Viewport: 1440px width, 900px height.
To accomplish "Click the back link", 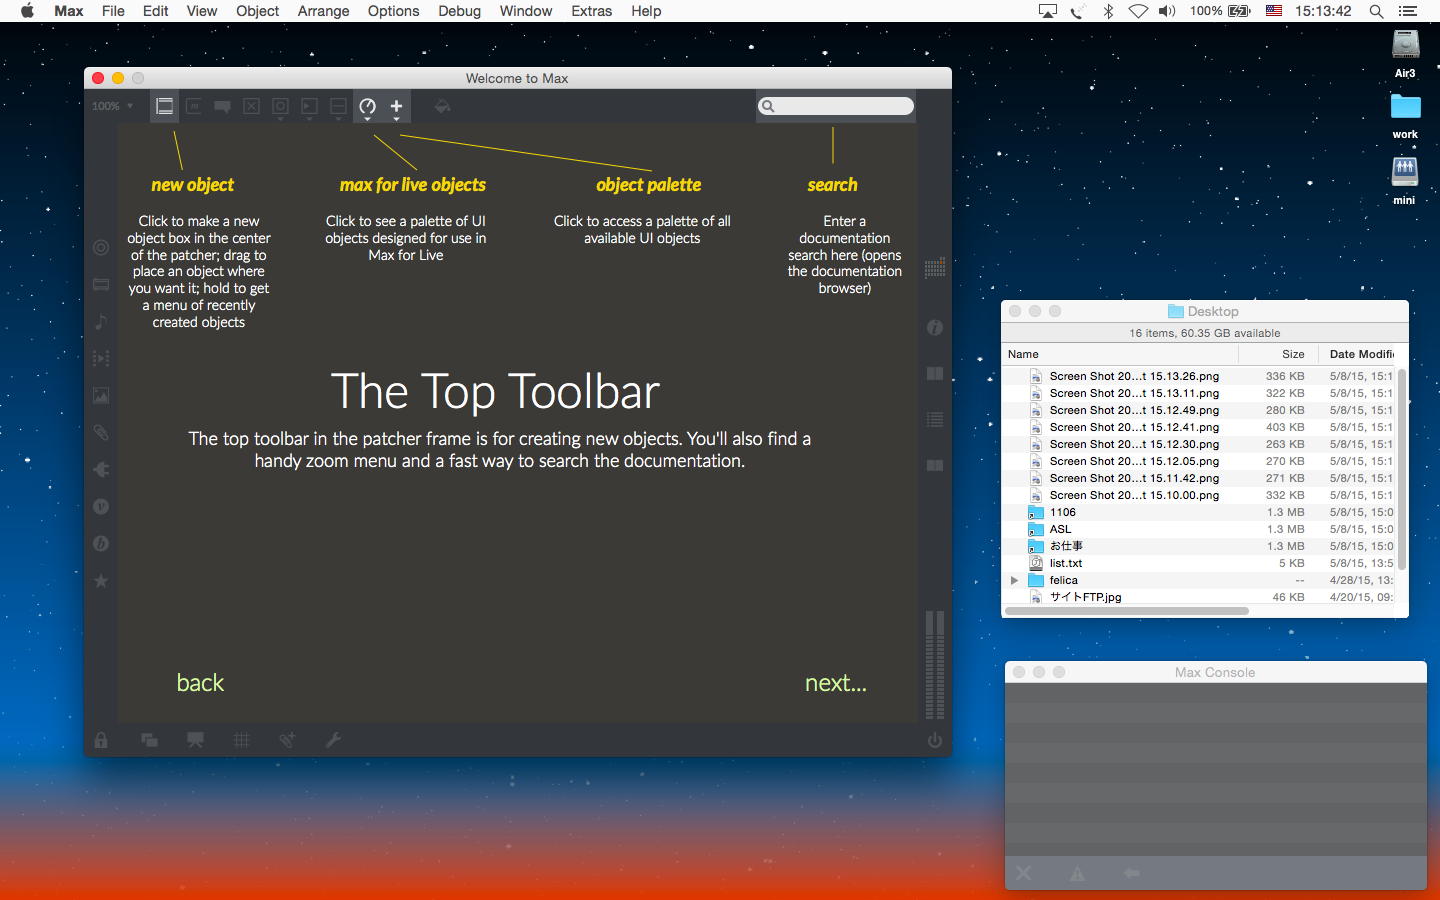I will [200, 683].
